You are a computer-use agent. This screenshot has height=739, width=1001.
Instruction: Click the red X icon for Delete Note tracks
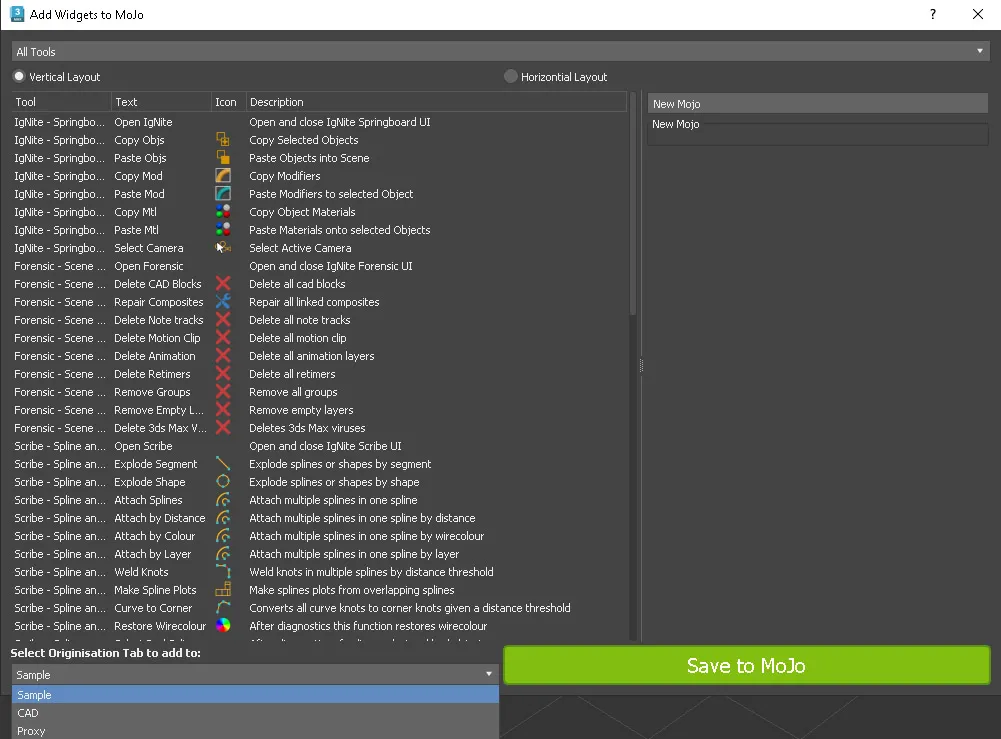pyautogui.click(x=223, y=320)
